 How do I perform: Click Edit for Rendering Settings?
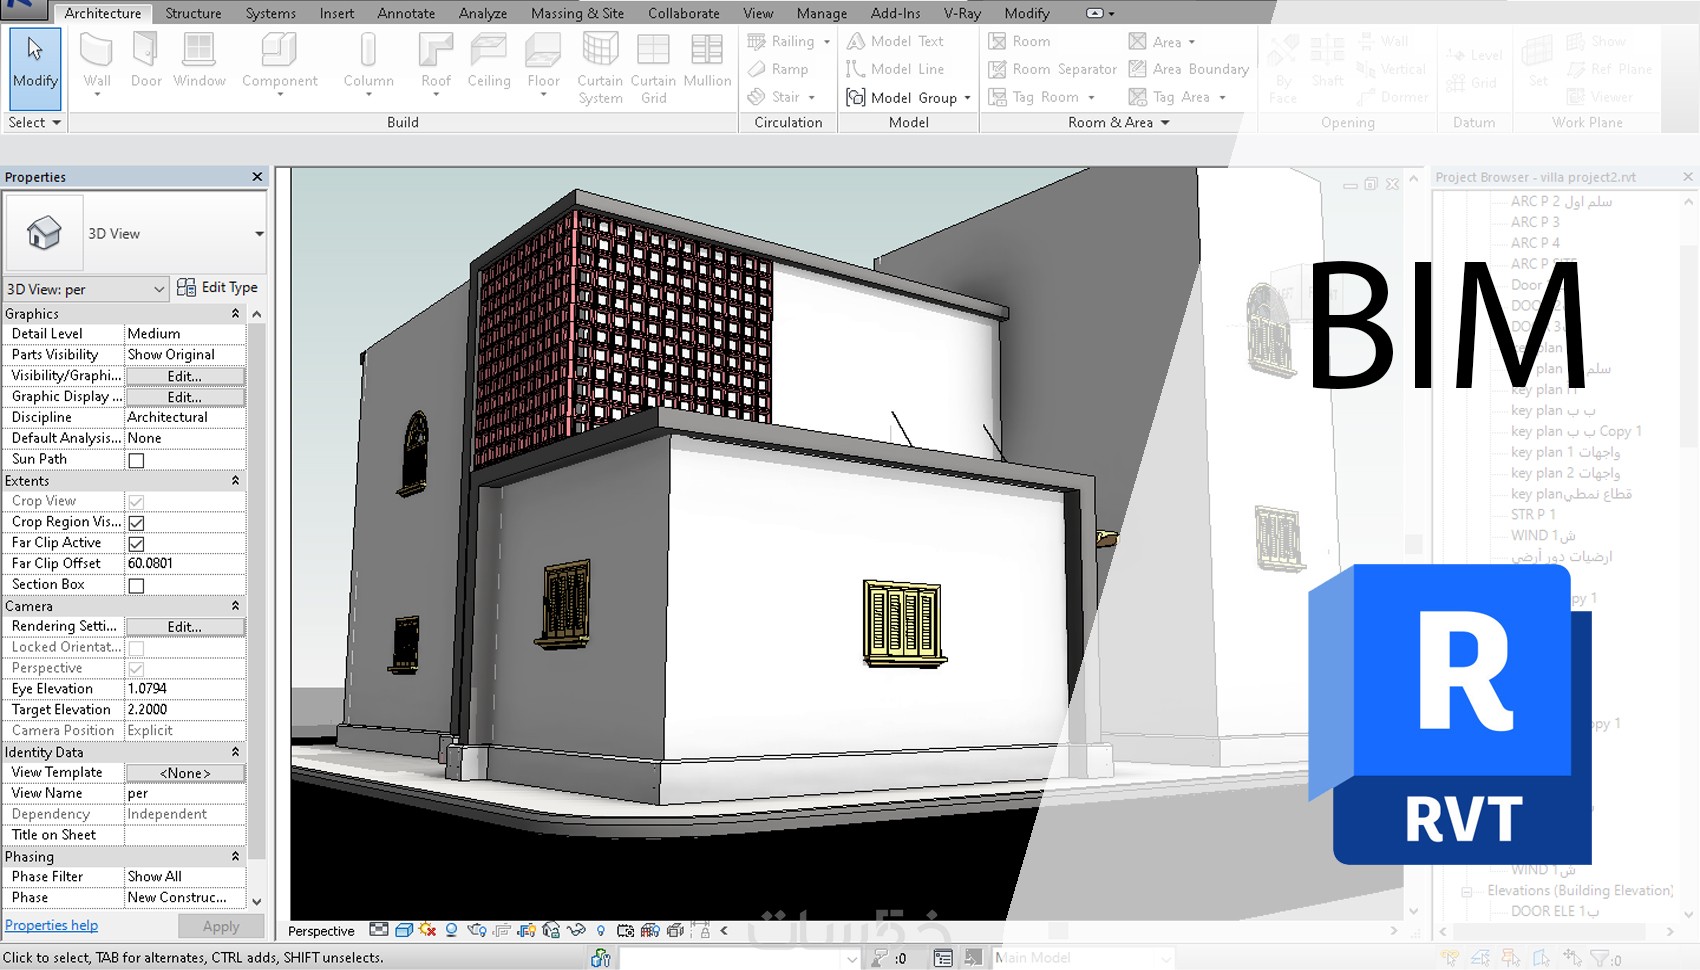(x=185, y=627)
